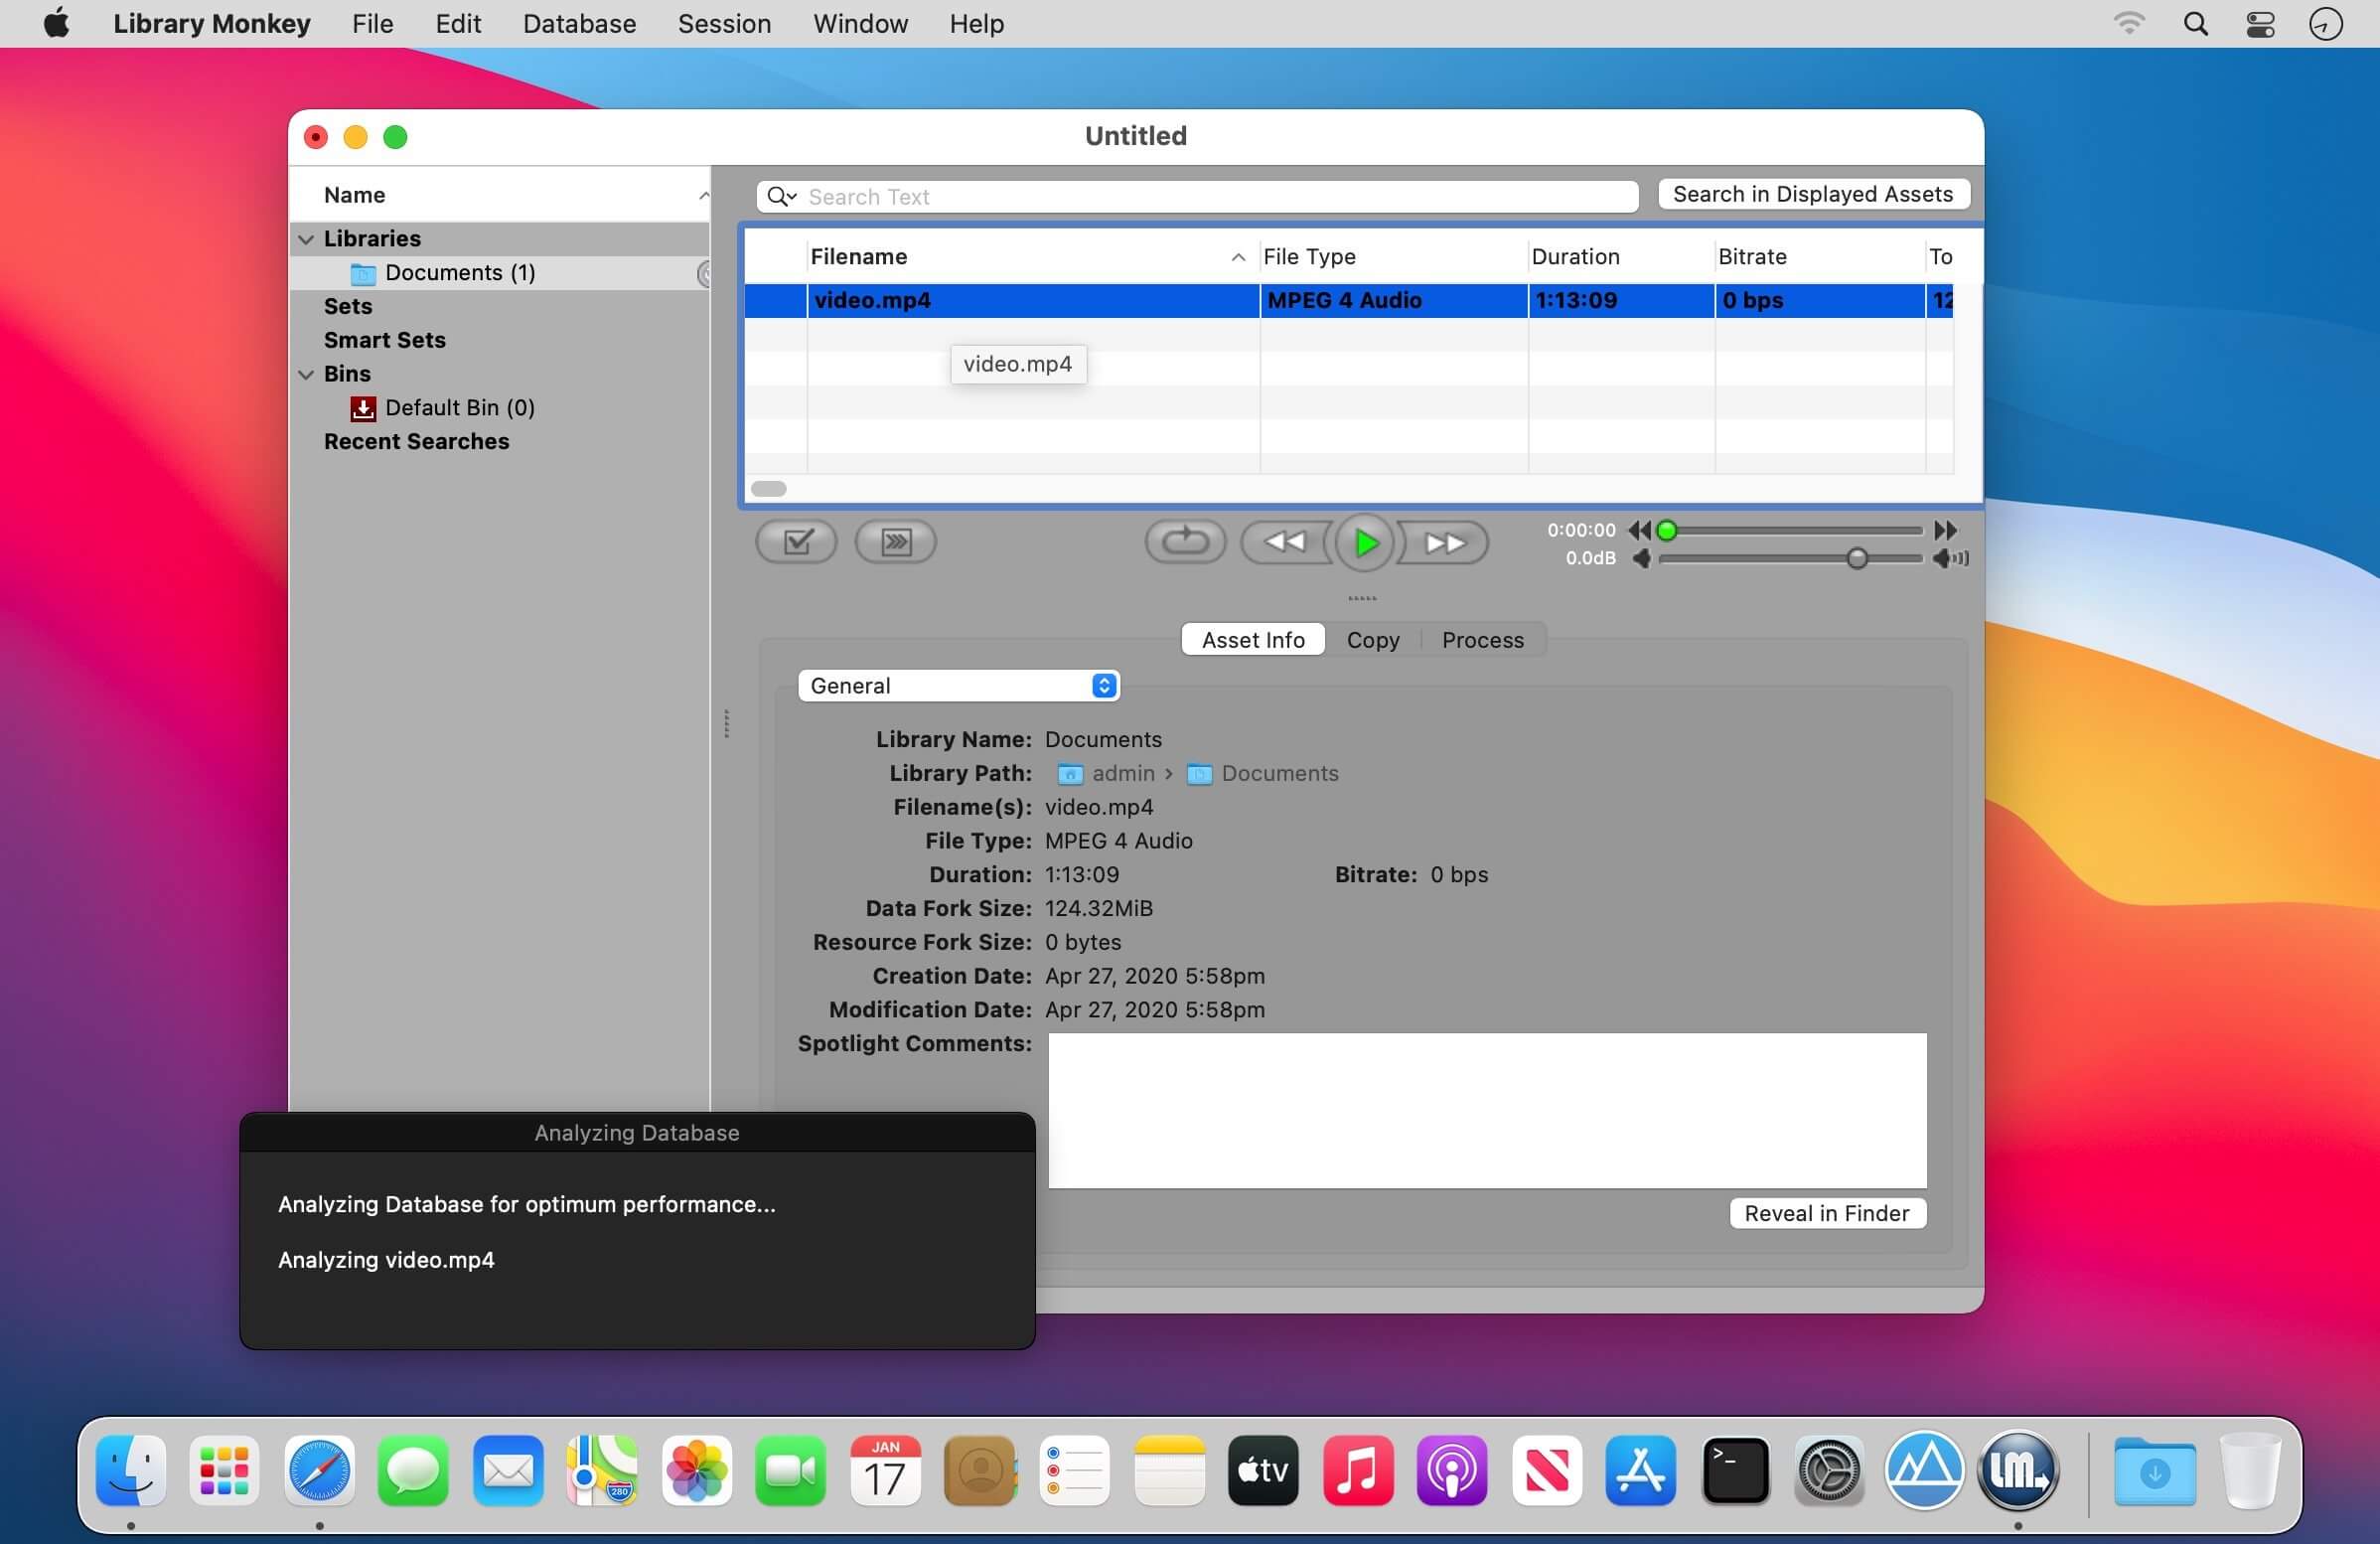Click the volume minimum speaker icon
2380x1544 pixels.
(1641, 558)
